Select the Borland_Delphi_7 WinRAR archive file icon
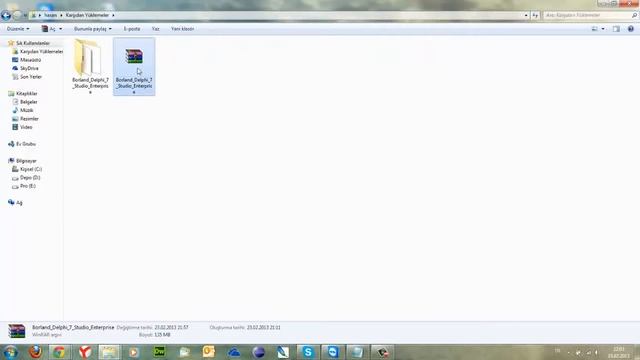 pyautogui.click(x=134, y=57)
